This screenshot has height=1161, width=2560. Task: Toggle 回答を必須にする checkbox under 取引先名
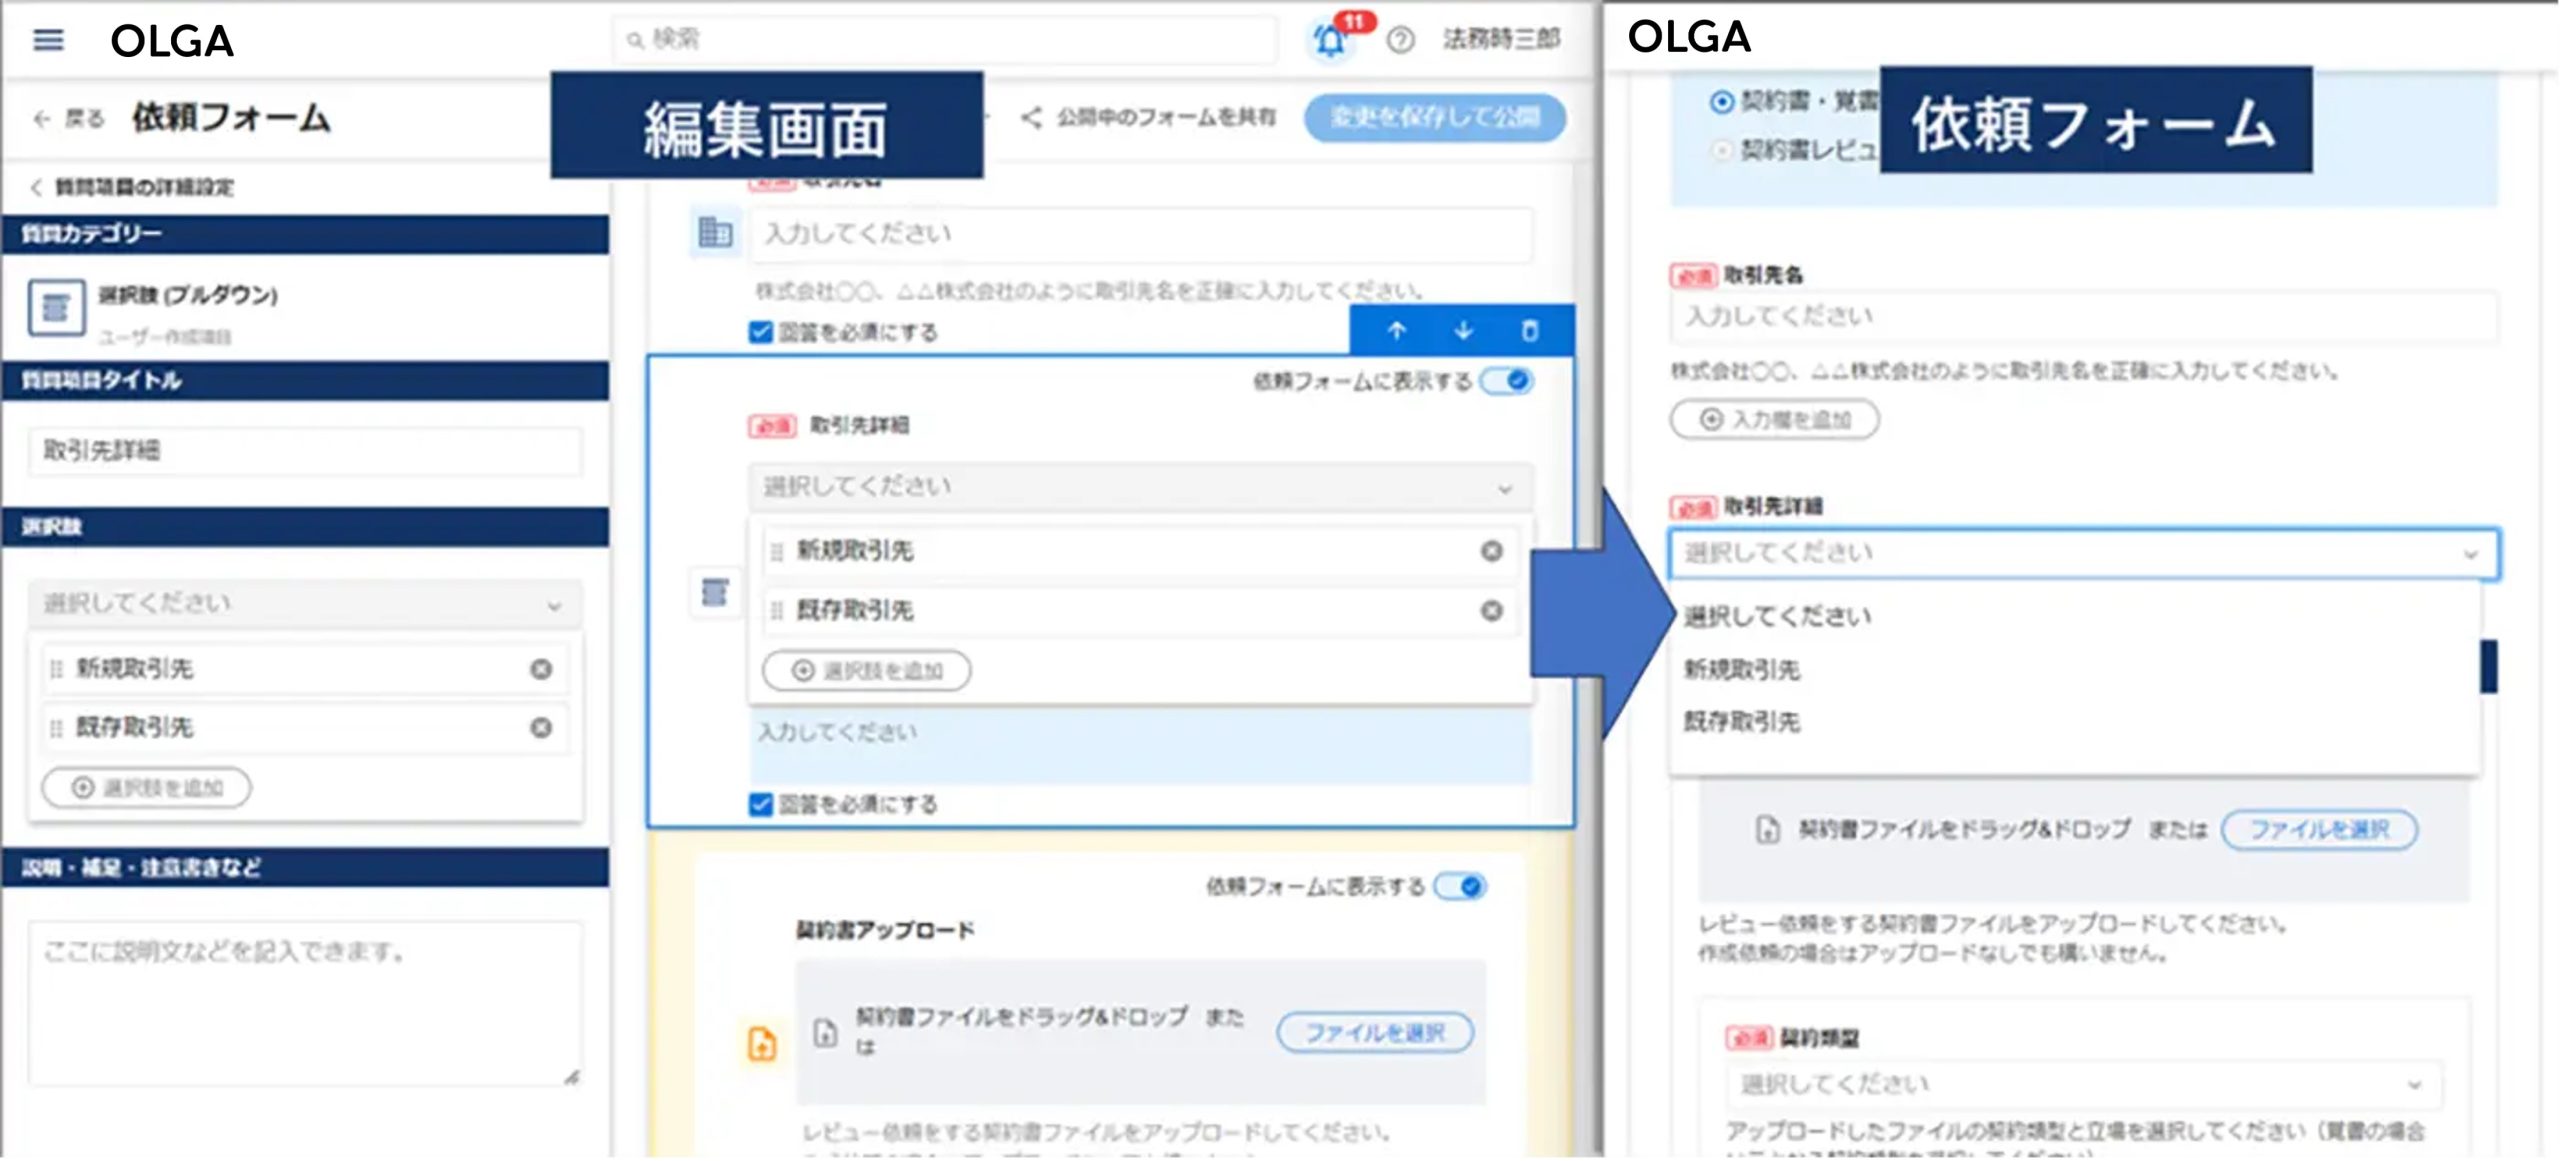(x=761, y=332)
